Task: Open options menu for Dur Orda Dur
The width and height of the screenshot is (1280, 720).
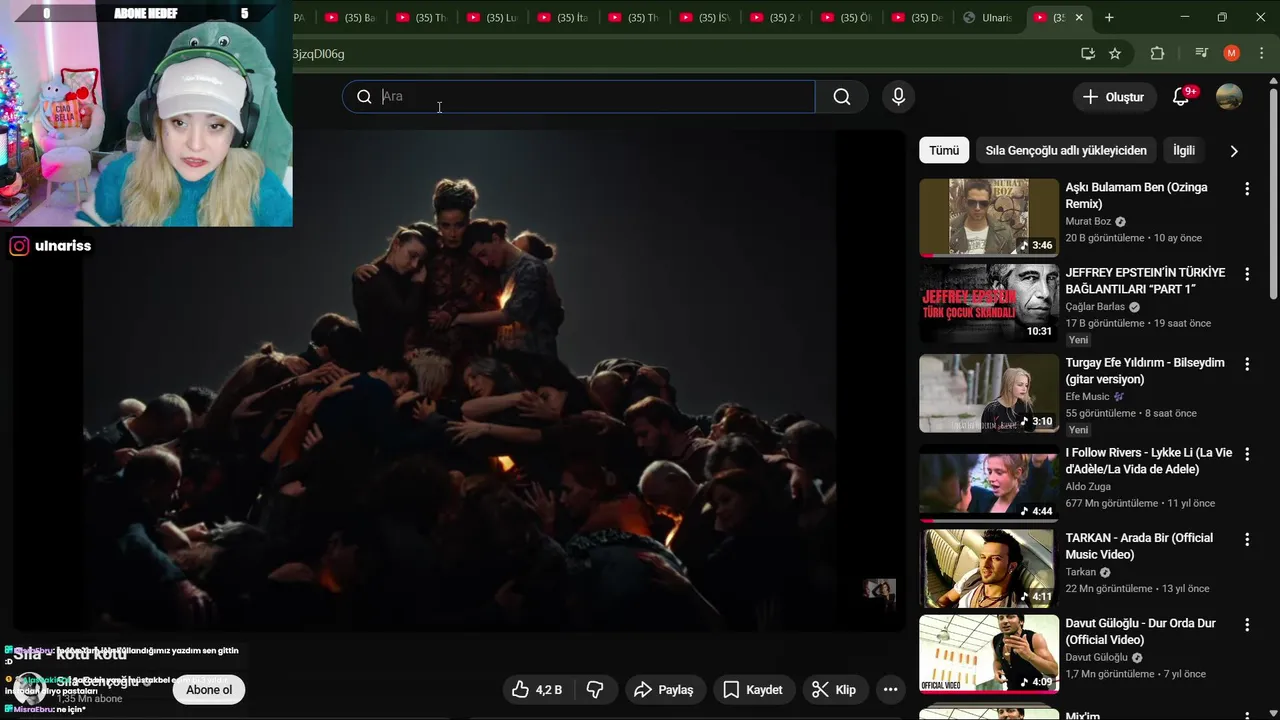Action: (x=1246, y=625)
